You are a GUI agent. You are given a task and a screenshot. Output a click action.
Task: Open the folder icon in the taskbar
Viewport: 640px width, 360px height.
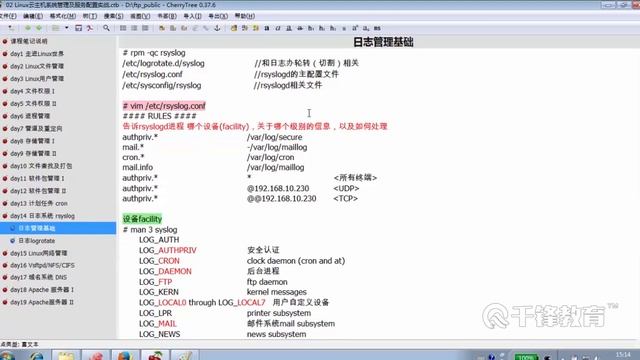coord(66,356)
